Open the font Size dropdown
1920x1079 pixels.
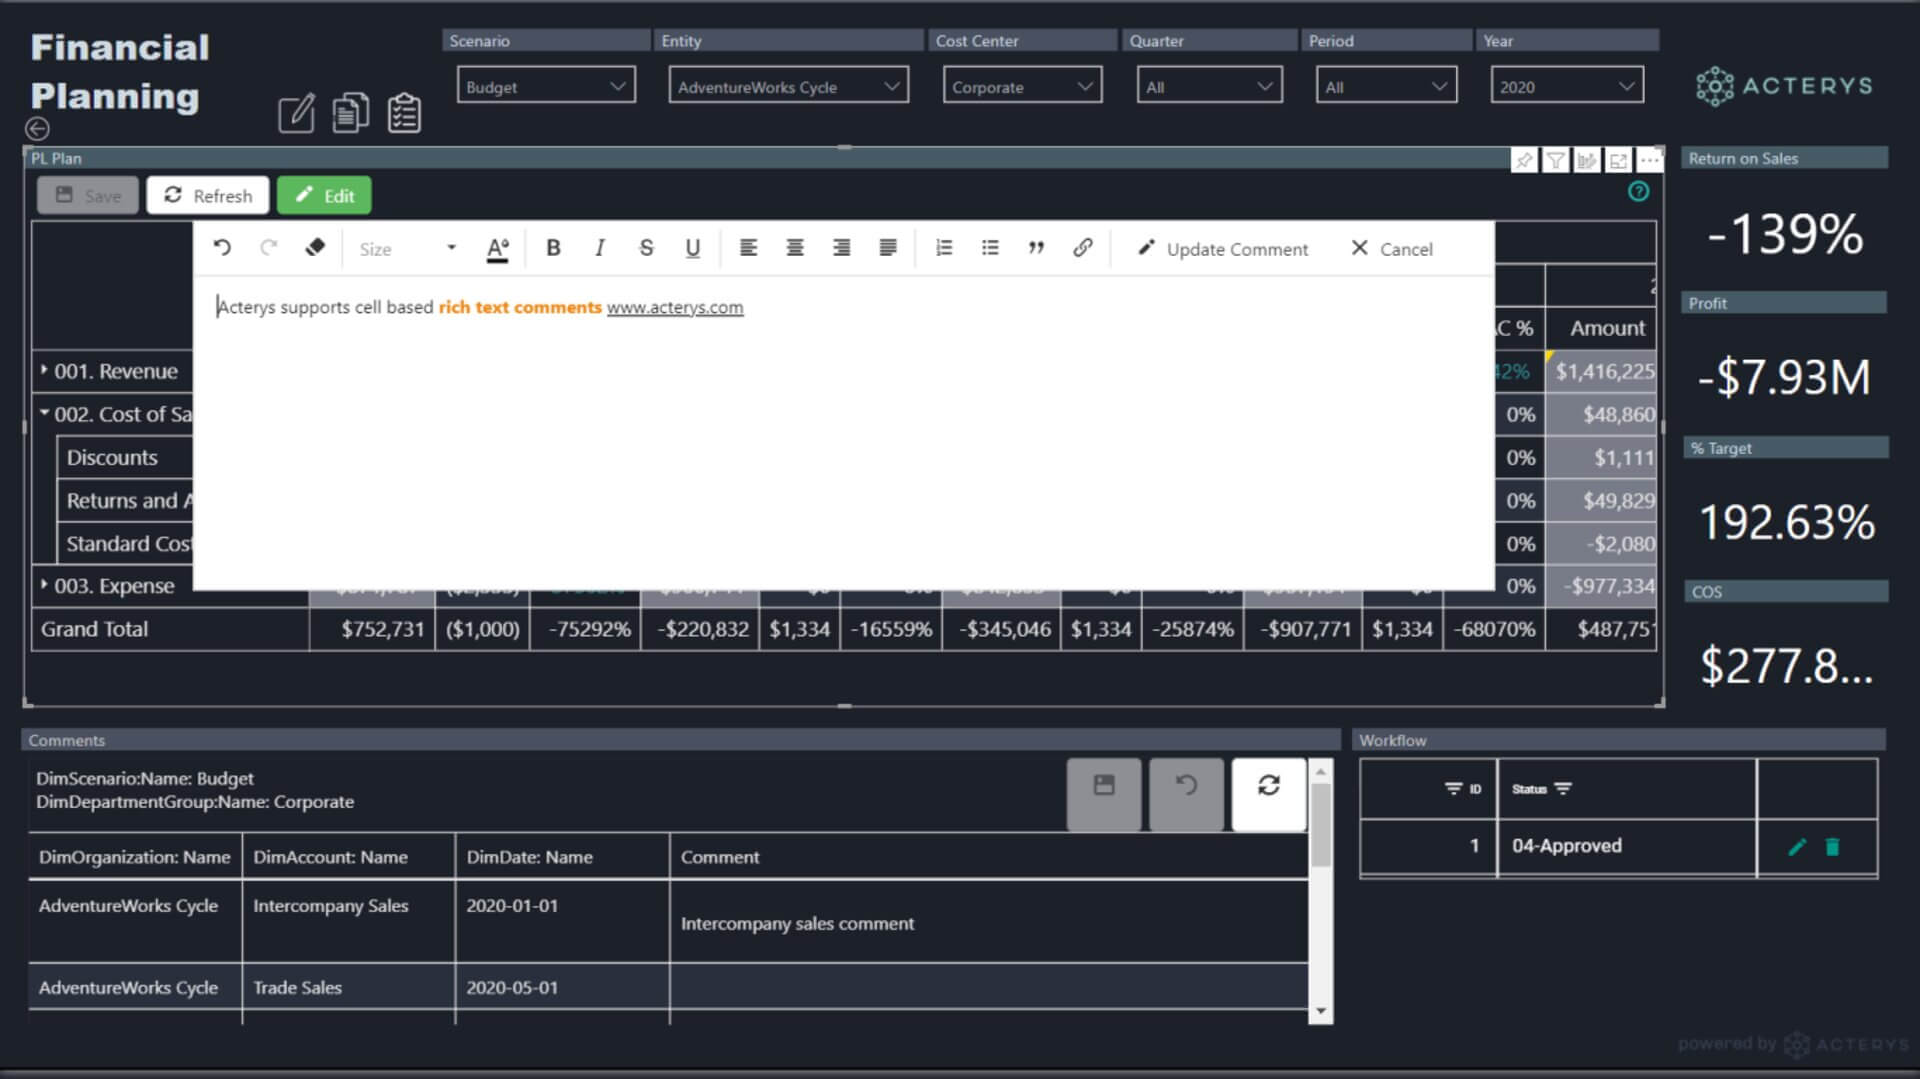point(407,249)
